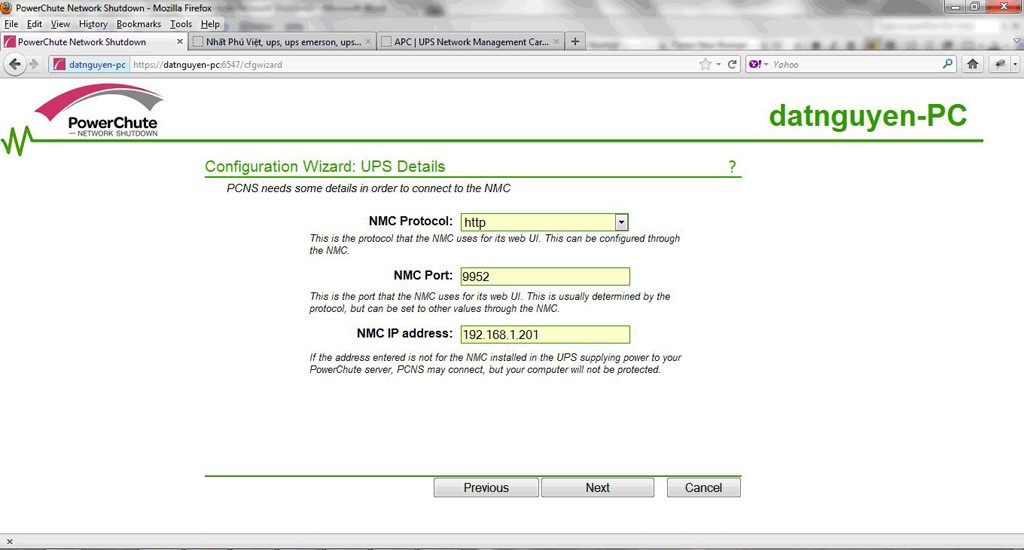Open the Firefox home page icon
1024x550 pixels.
[x=972, y=64]
